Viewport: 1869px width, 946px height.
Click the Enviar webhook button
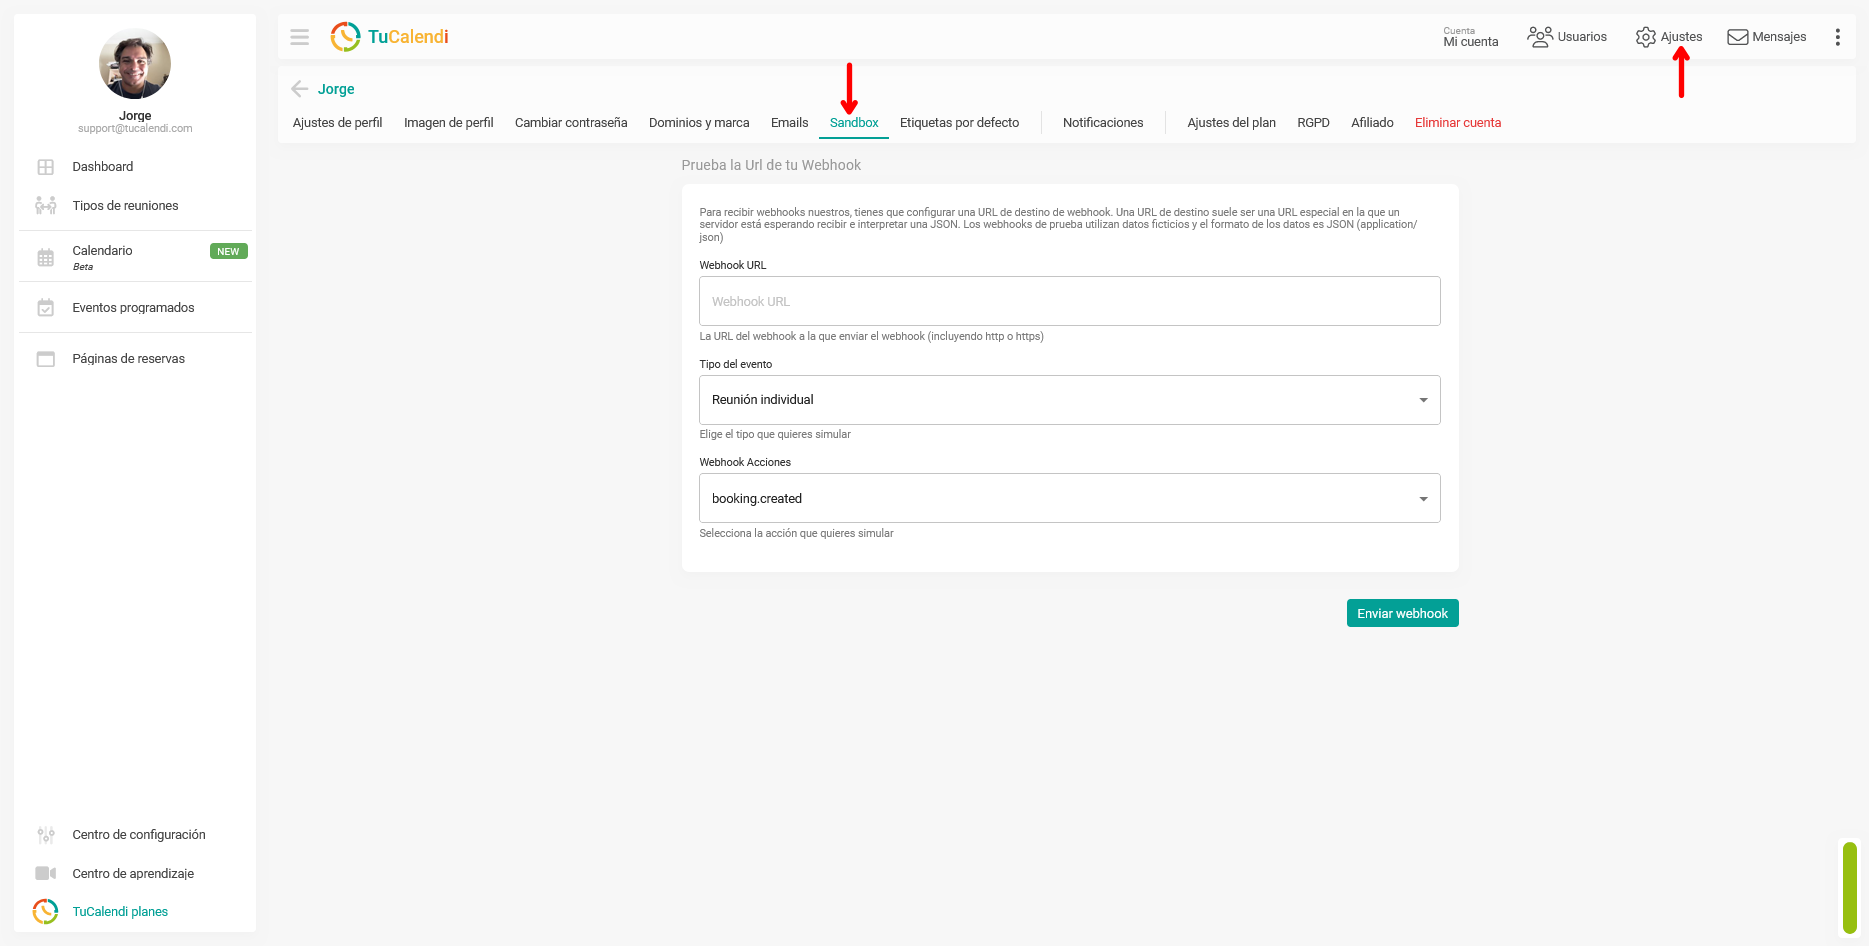point(1402,613)
